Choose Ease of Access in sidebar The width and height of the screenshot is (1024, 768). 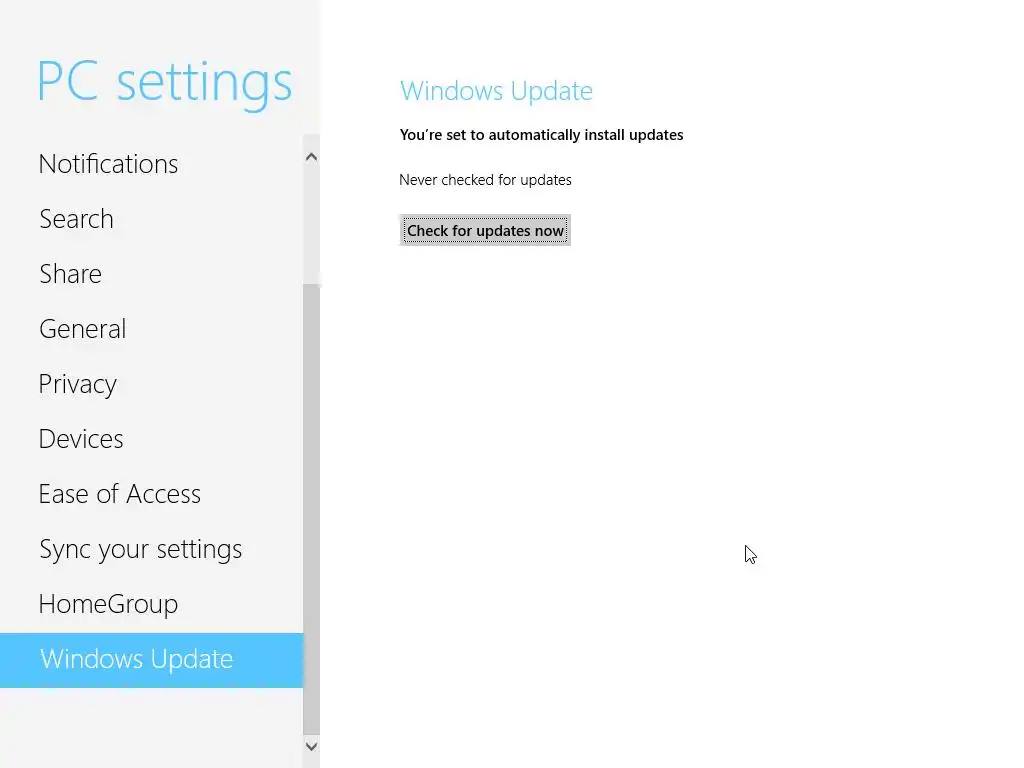click(x=152, y=494)
